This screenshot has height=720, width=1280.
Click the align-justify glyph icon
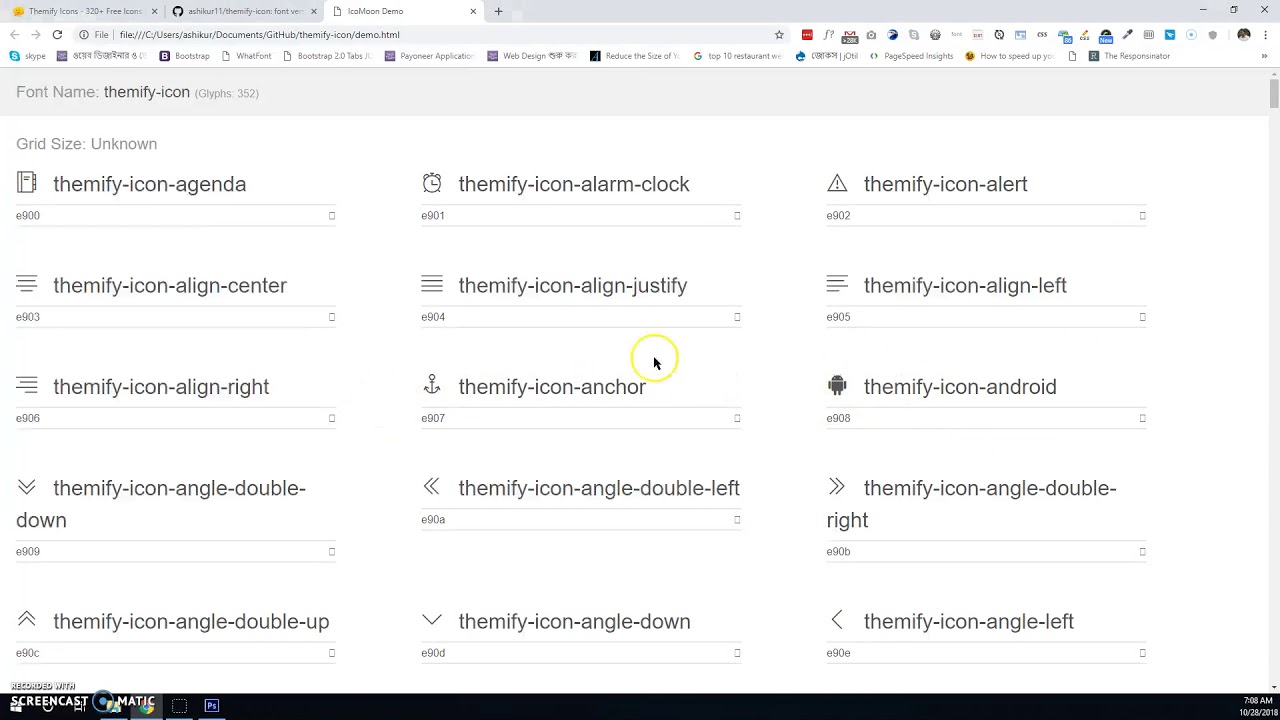[x=432, y=284]
